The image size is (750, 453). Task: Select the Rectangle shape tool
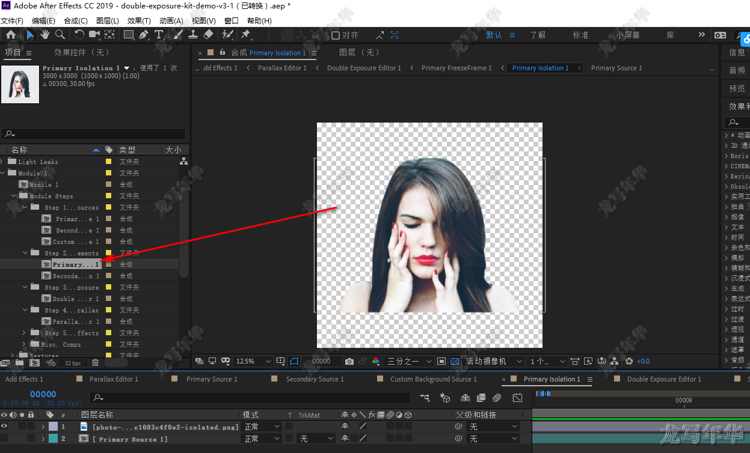[129, 35]
